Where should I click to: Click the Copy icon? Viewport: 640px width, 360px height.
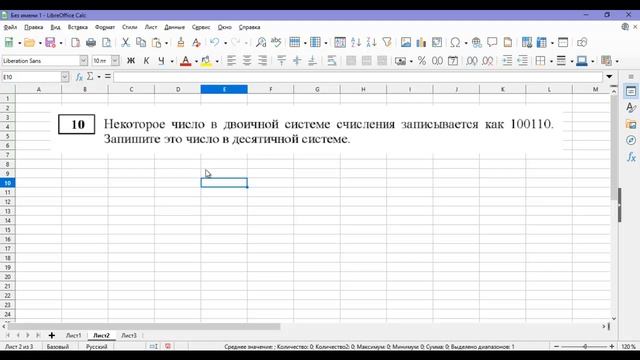tap(141, 42)
